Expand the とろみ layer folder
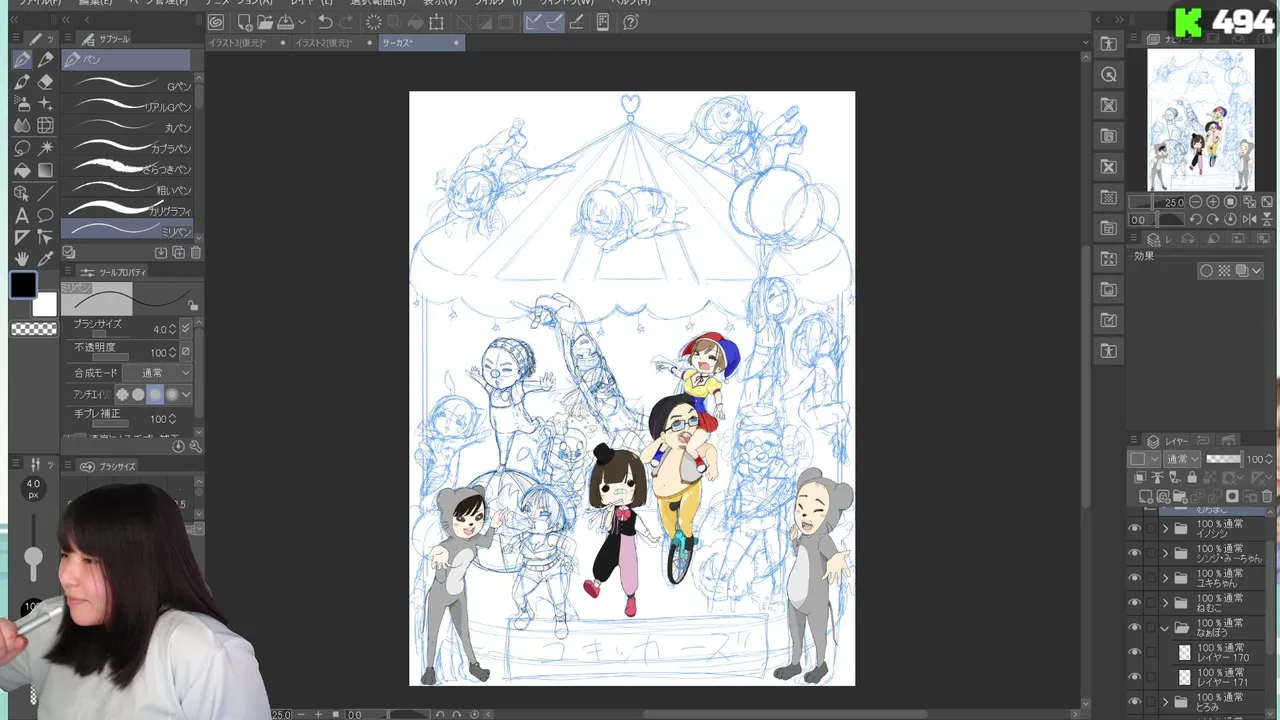Image resolution: width=1280 pixels, height=720 pixels. click(x=1165, y=702)
